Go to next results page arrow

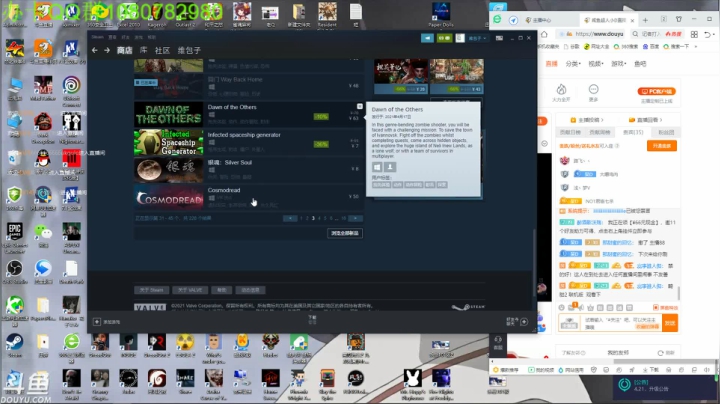355,218
